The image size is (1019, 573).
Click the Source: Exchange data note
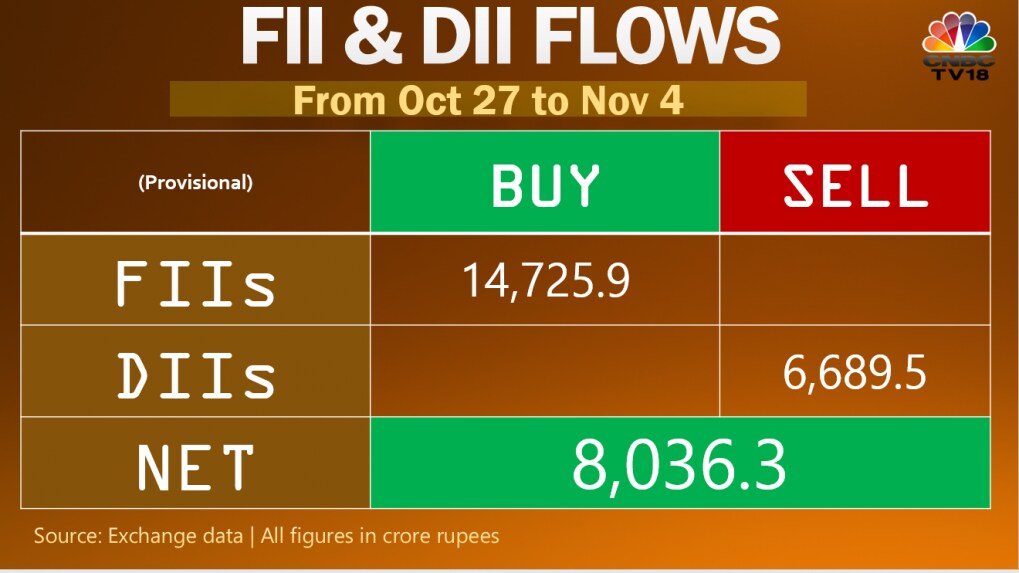click(138, 536)
